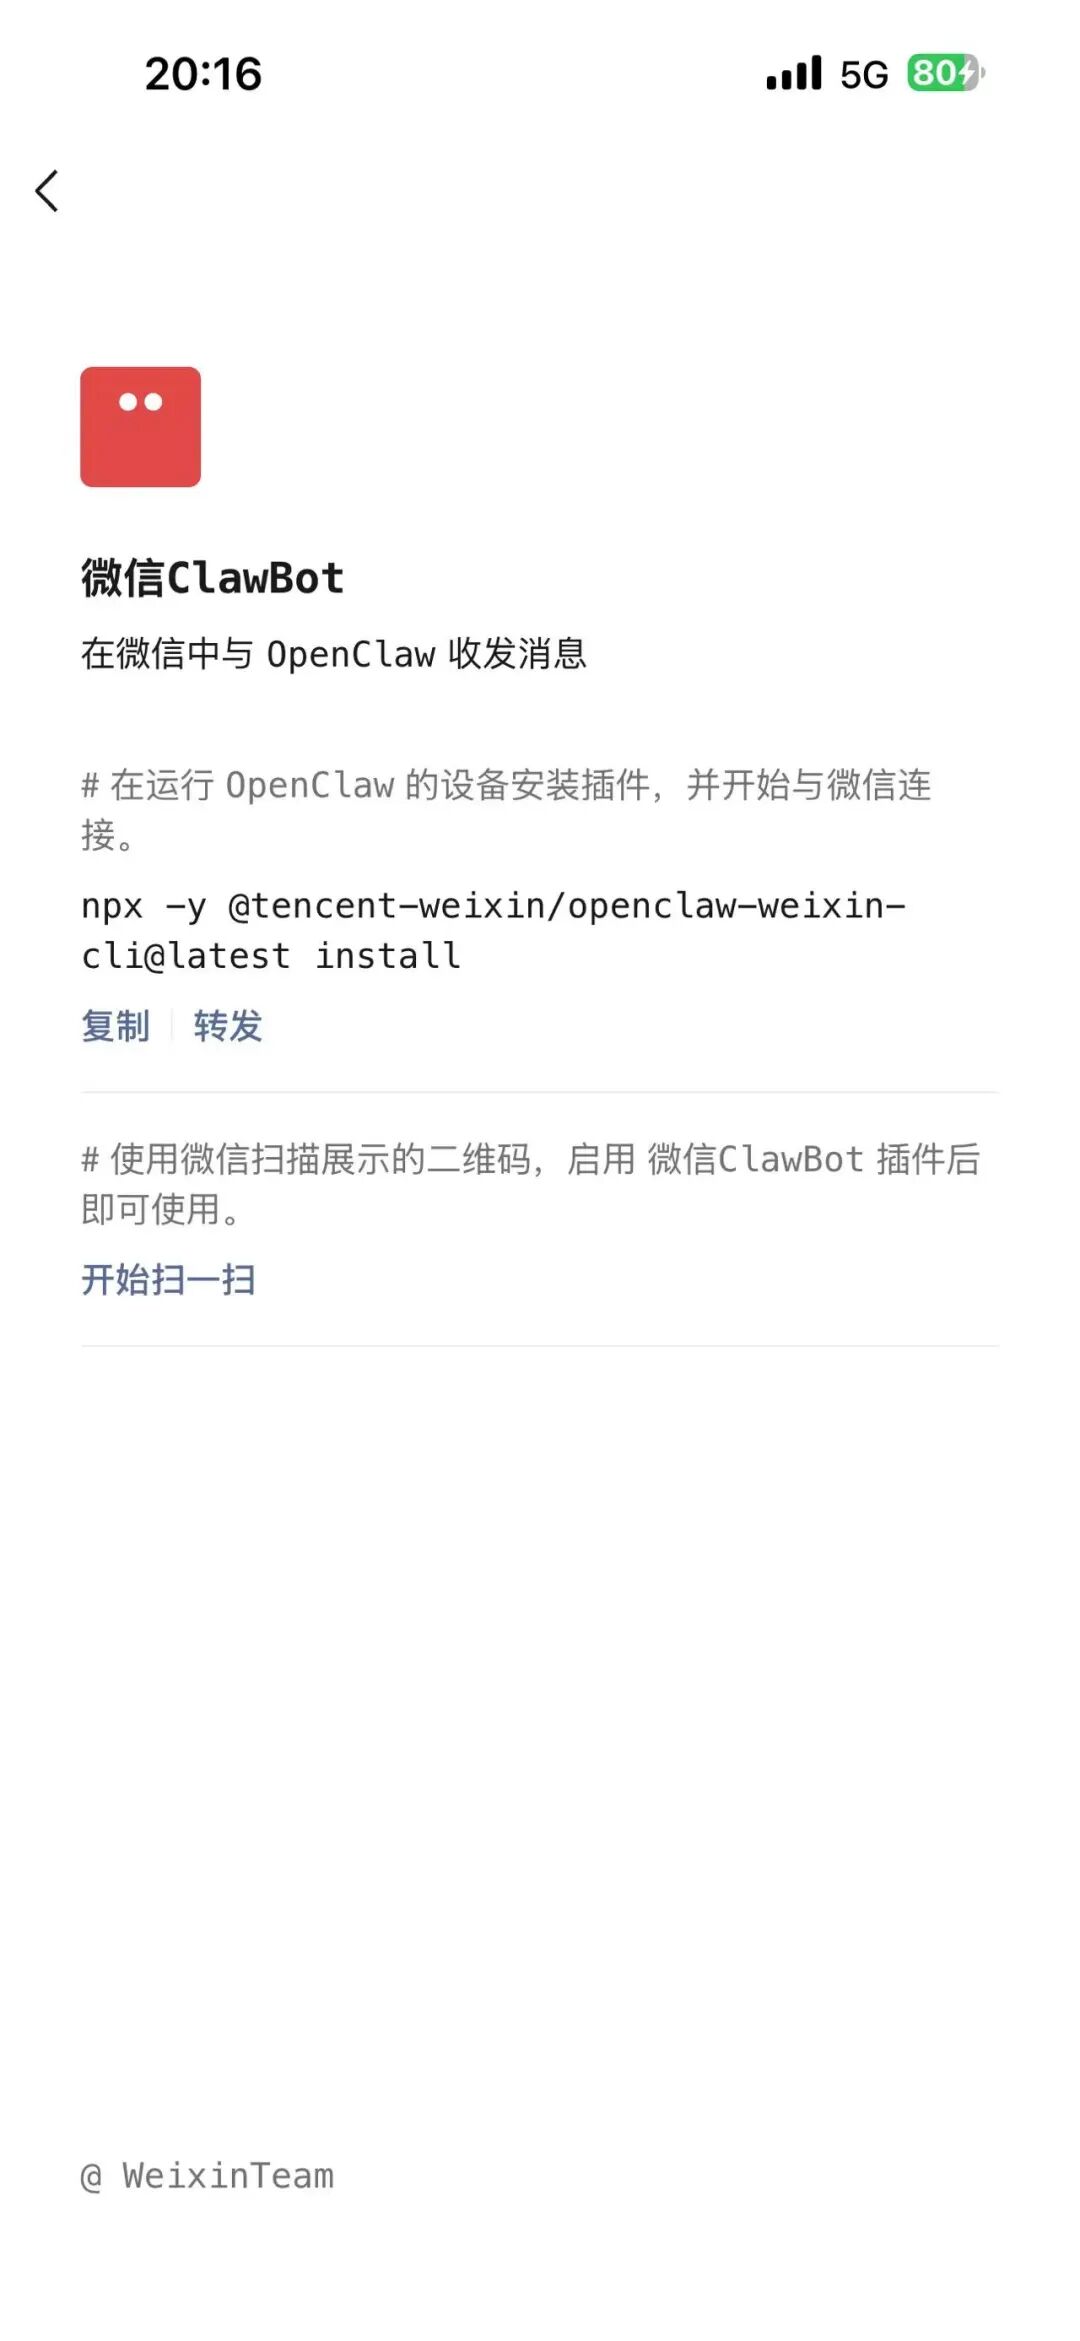Click the vertical separator between 复制 and 转发
This screenshot has height=2341, width=1080.
172,1026
